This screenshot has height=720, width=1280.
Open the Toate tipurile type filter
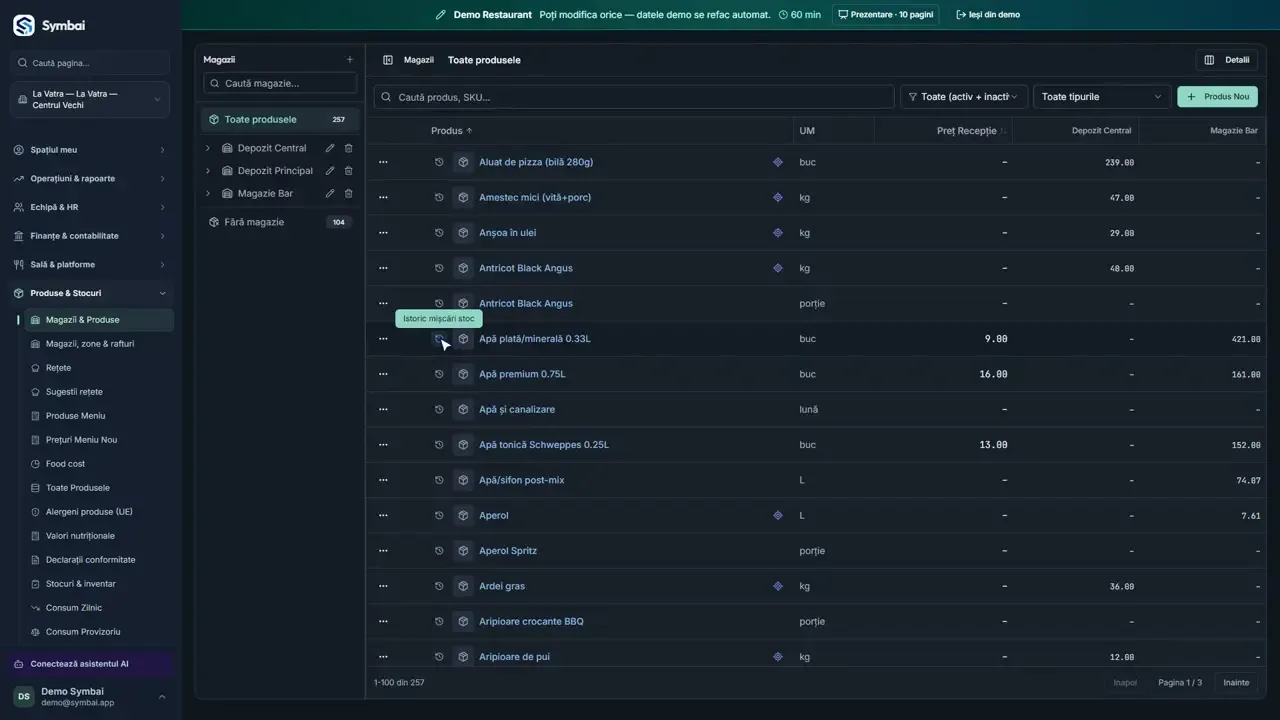click(x=1101, y=97)
